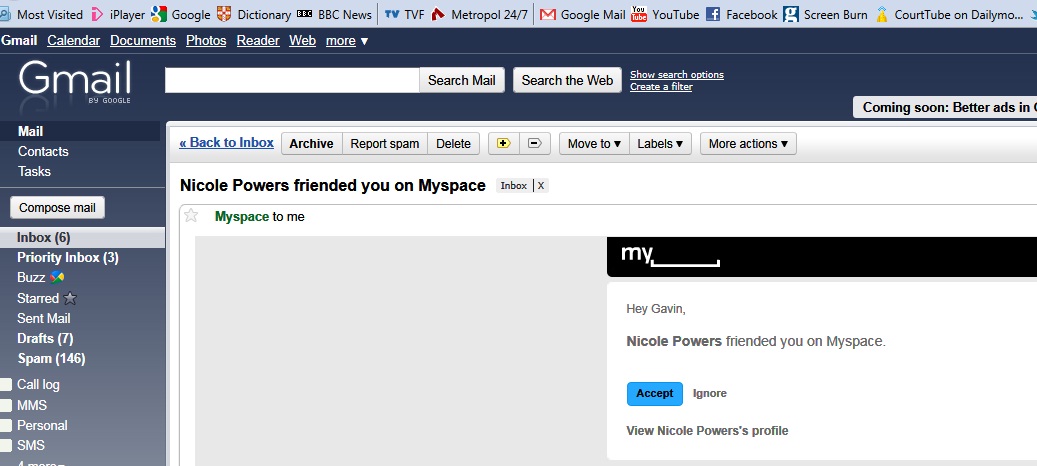View Nicole Powers's profile link
The height and width of the screenshot is (466, 1037).
707,431
